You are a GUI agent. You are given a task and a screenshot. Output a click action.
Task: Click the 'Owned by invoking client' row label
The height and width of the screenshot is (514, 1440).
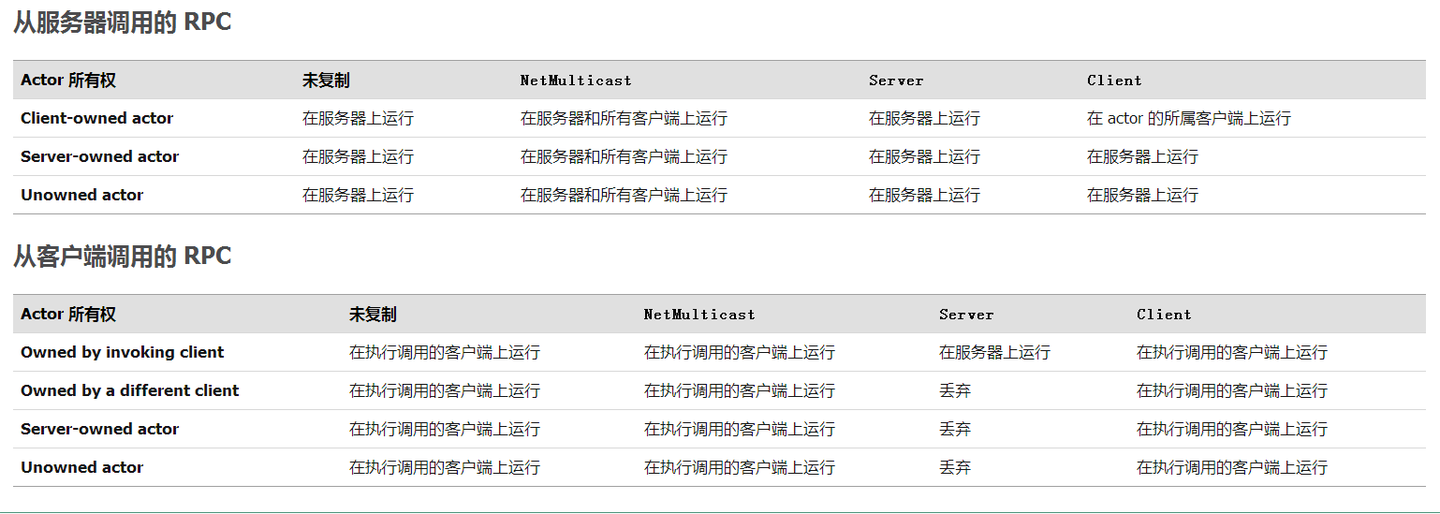[x=122, y=352]
